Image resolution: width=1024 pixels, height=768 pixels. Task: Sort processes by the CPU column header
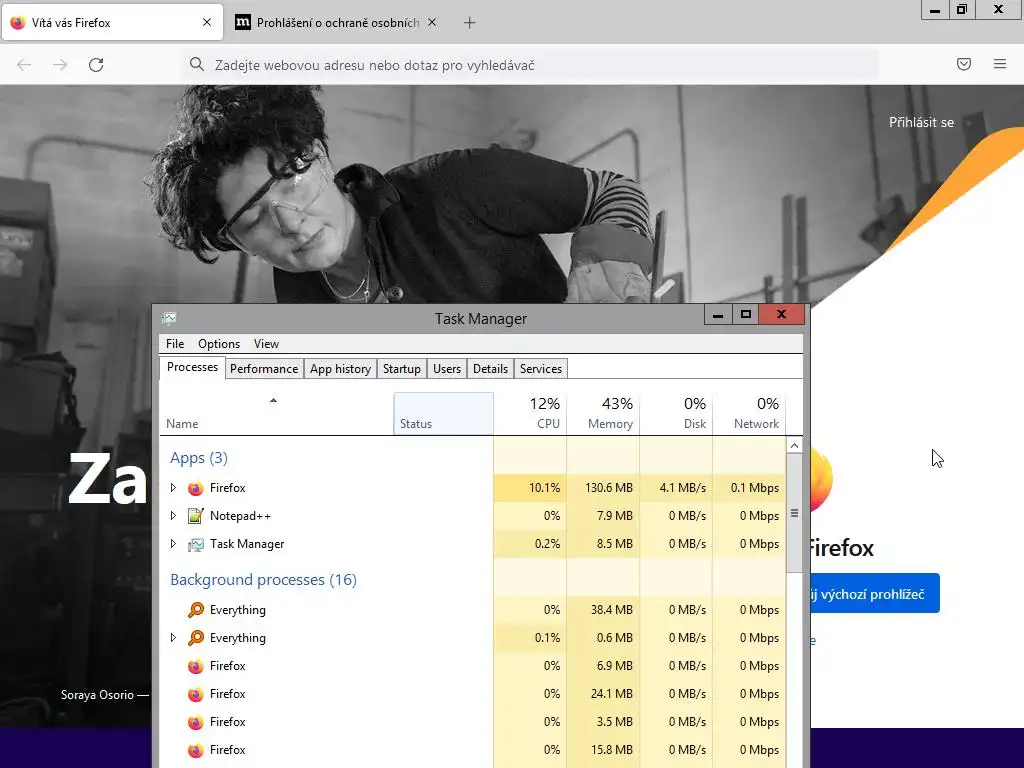click(530, 414)
